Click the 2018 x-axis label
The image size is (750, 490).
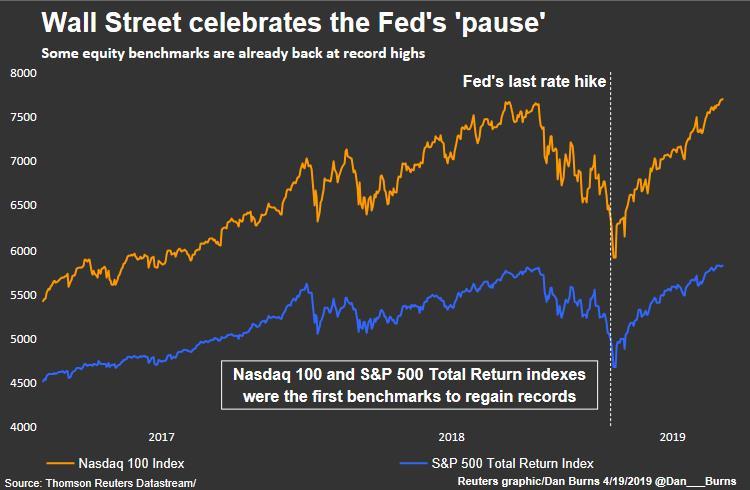click(451, 437)
